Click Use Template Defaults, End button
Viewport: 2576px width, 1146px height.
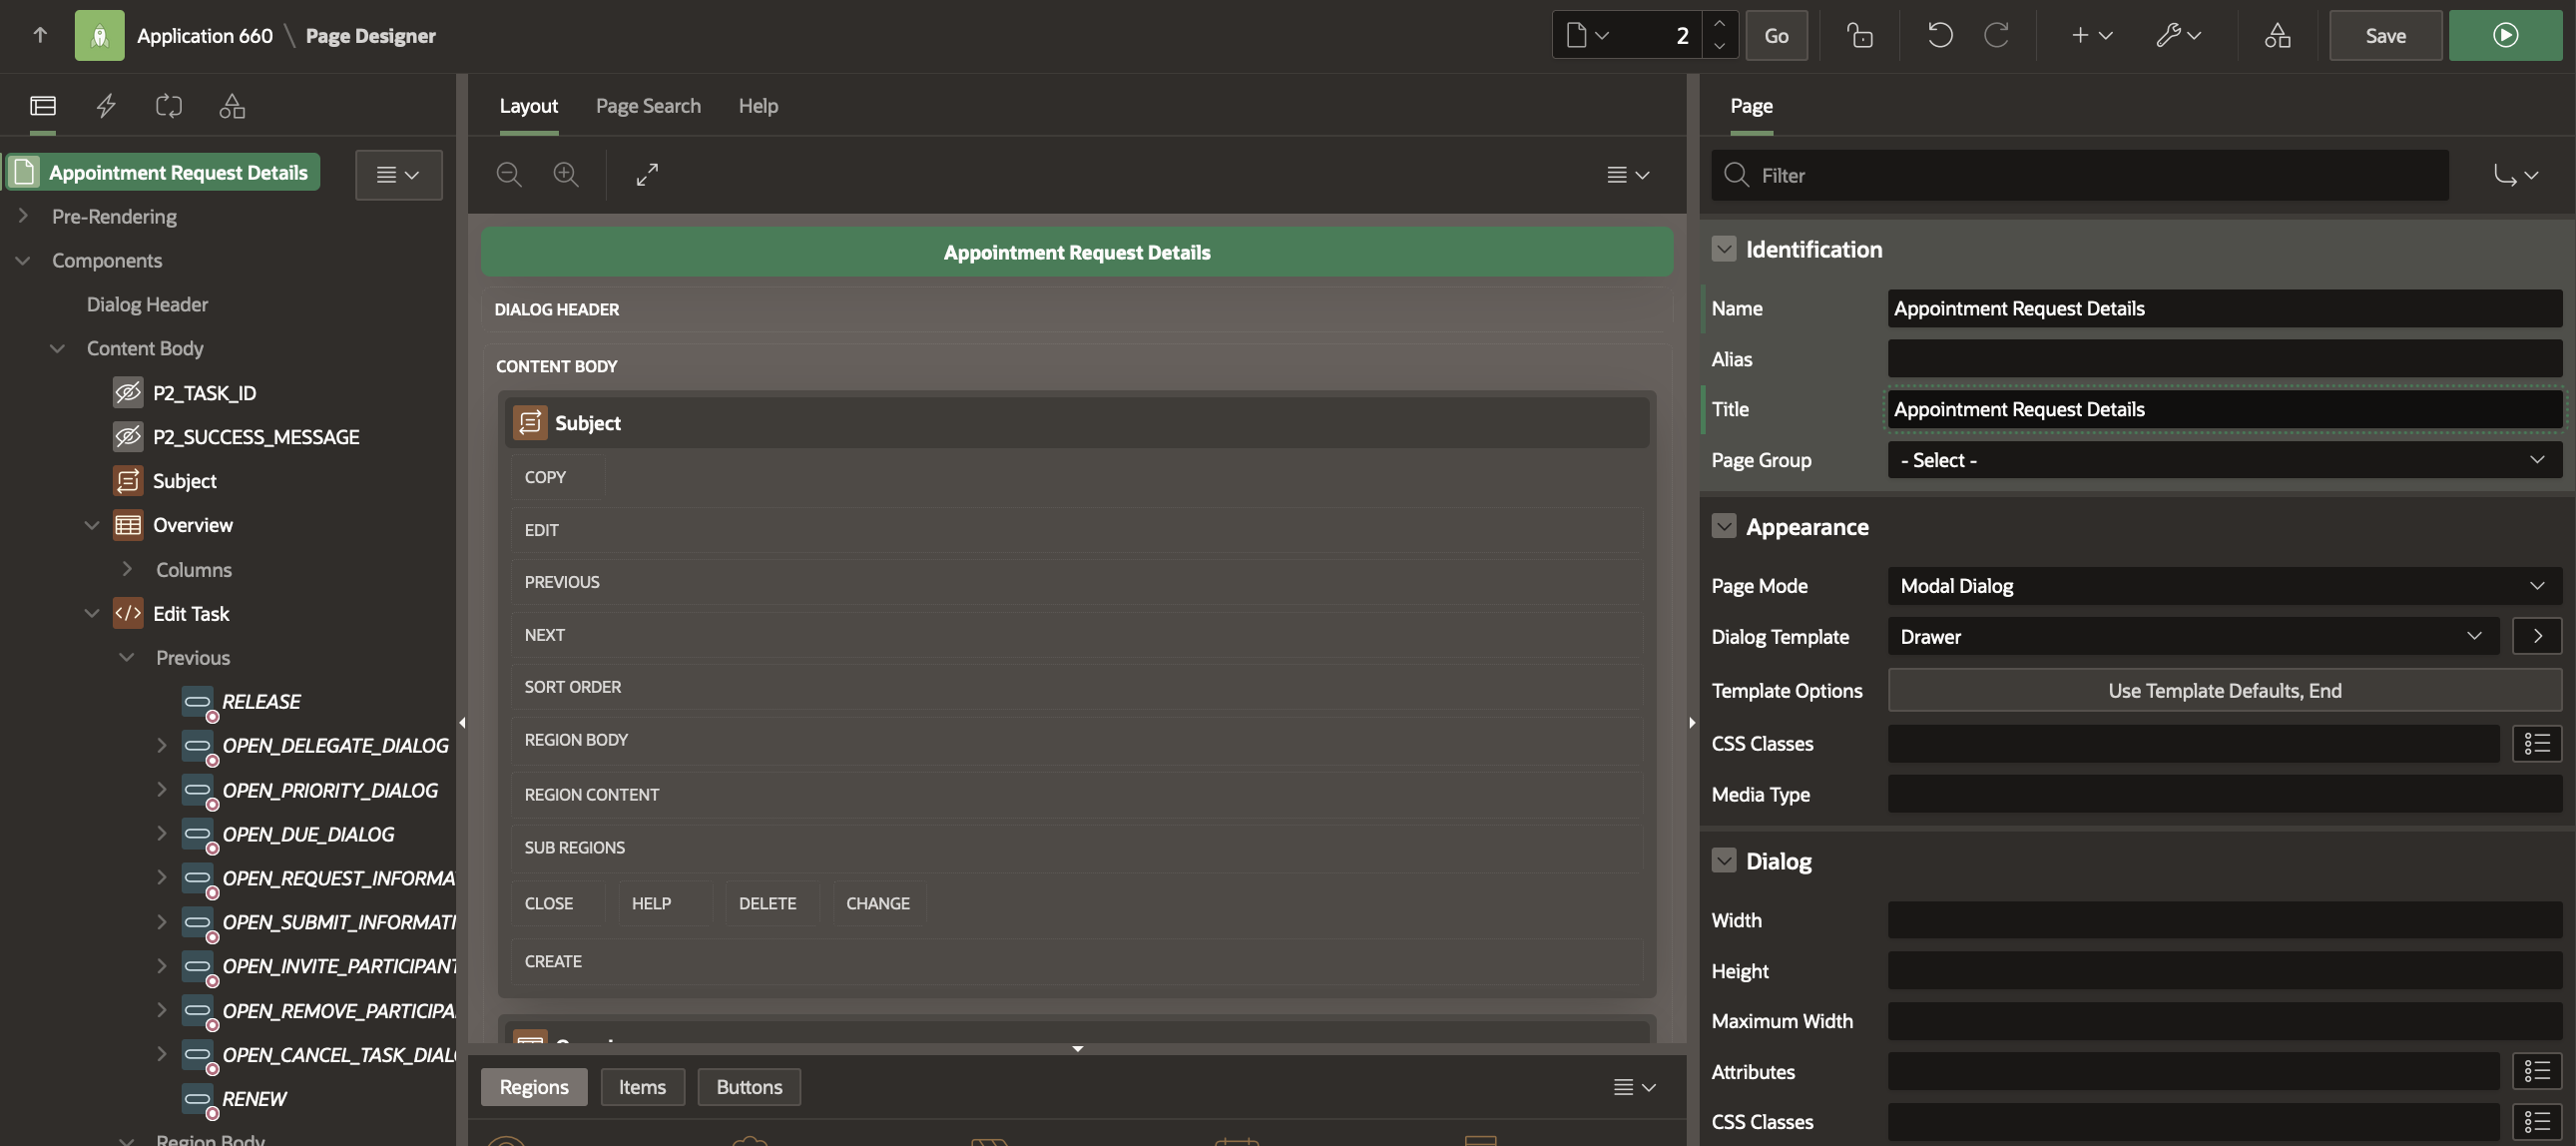tap(2223, 690)
